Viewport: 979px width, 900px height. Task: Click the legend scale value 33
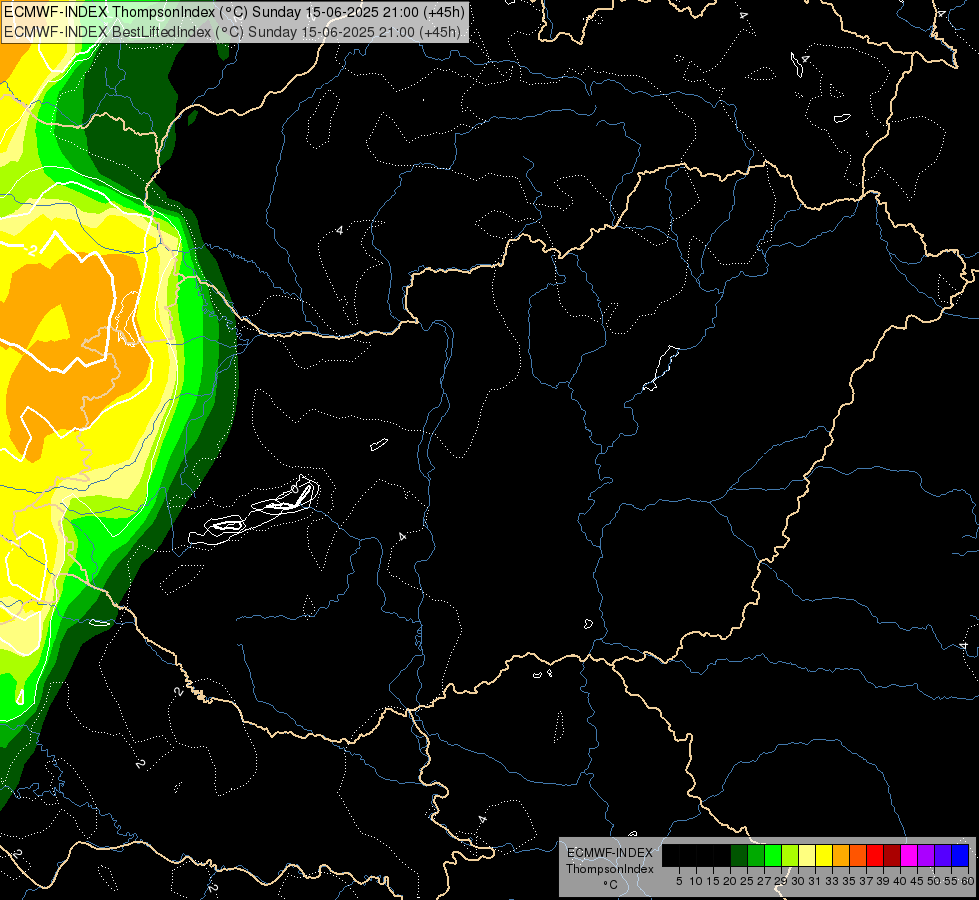[832, 881]
